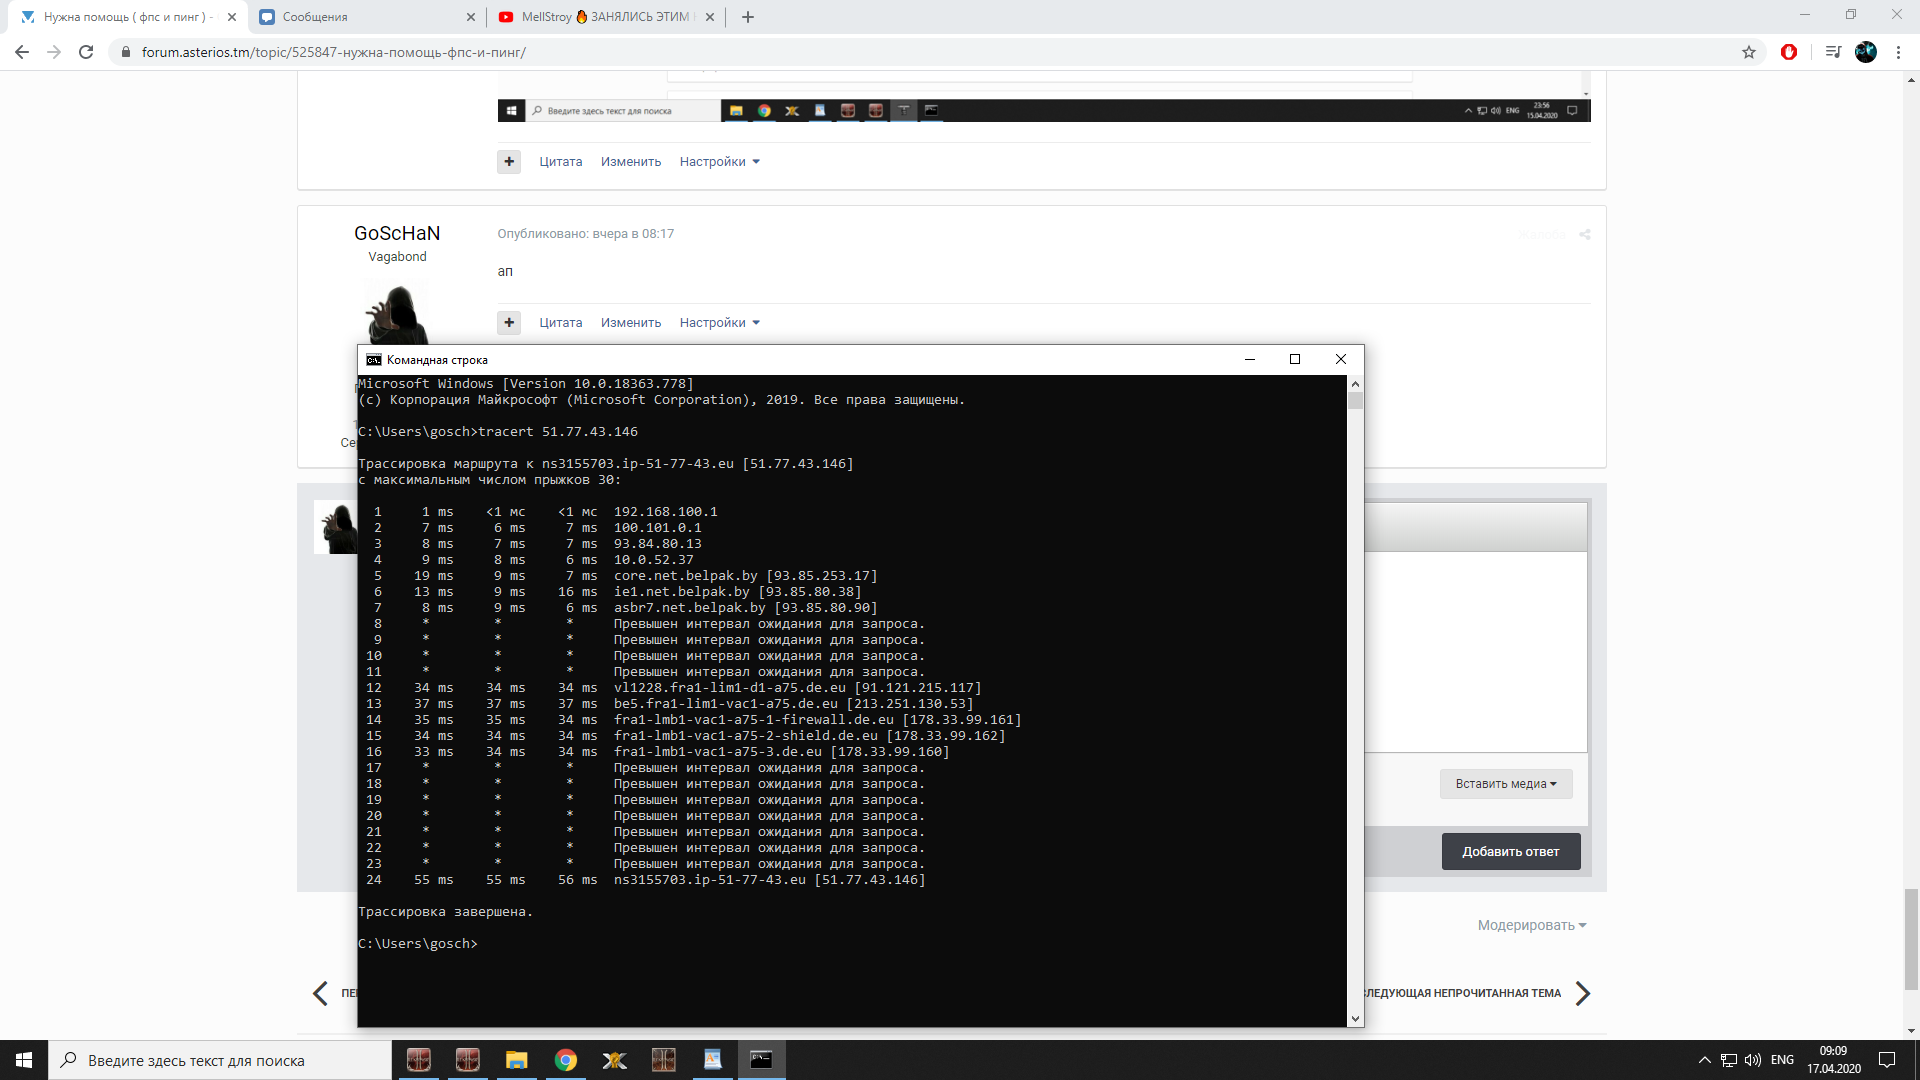Open the volume tray icon

[1753, 1060]
